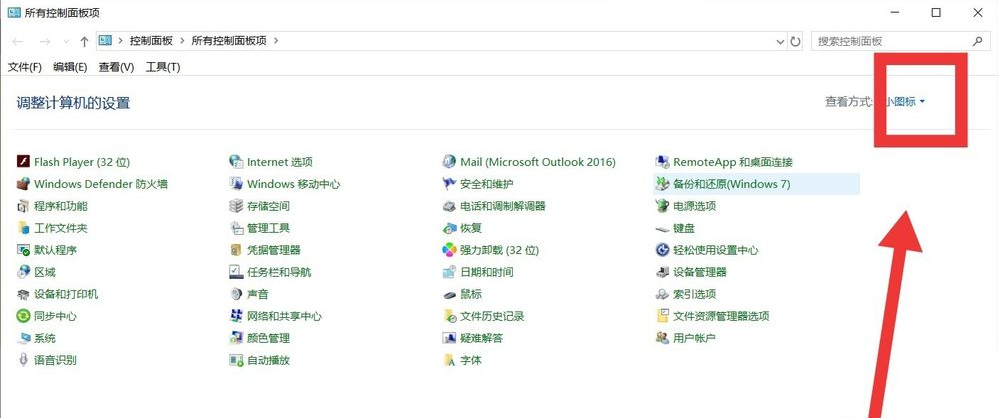Click the 搜索控制面板 search field

click(x=890, y=41)
